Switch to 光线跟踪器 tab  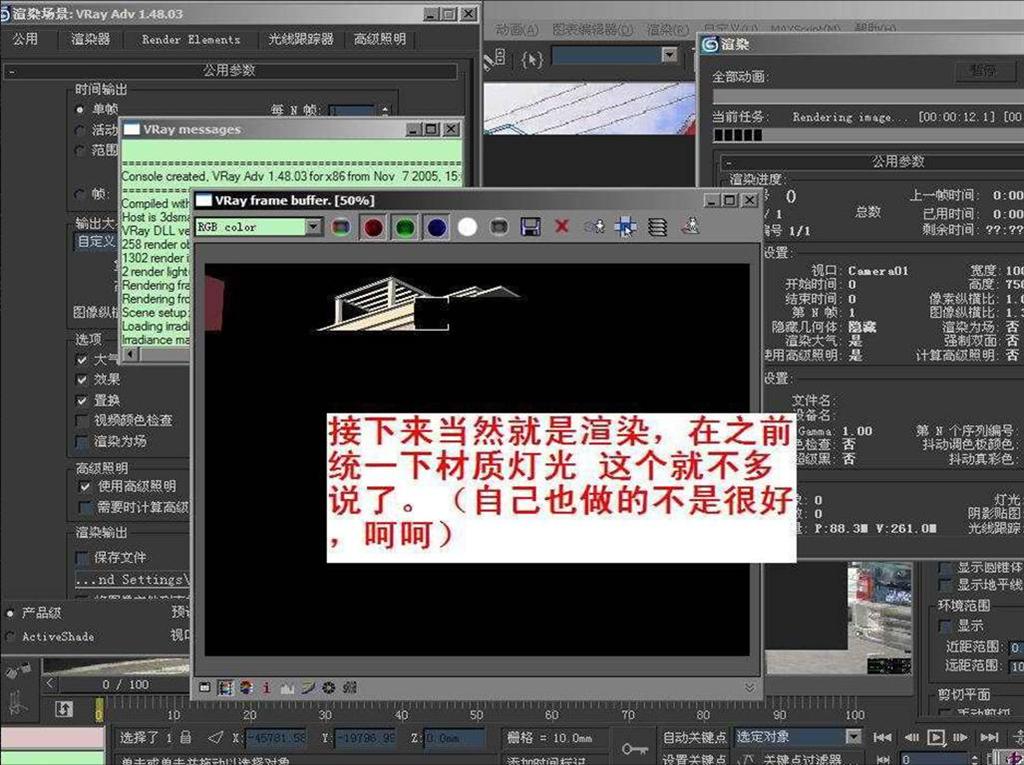[300, 39]
